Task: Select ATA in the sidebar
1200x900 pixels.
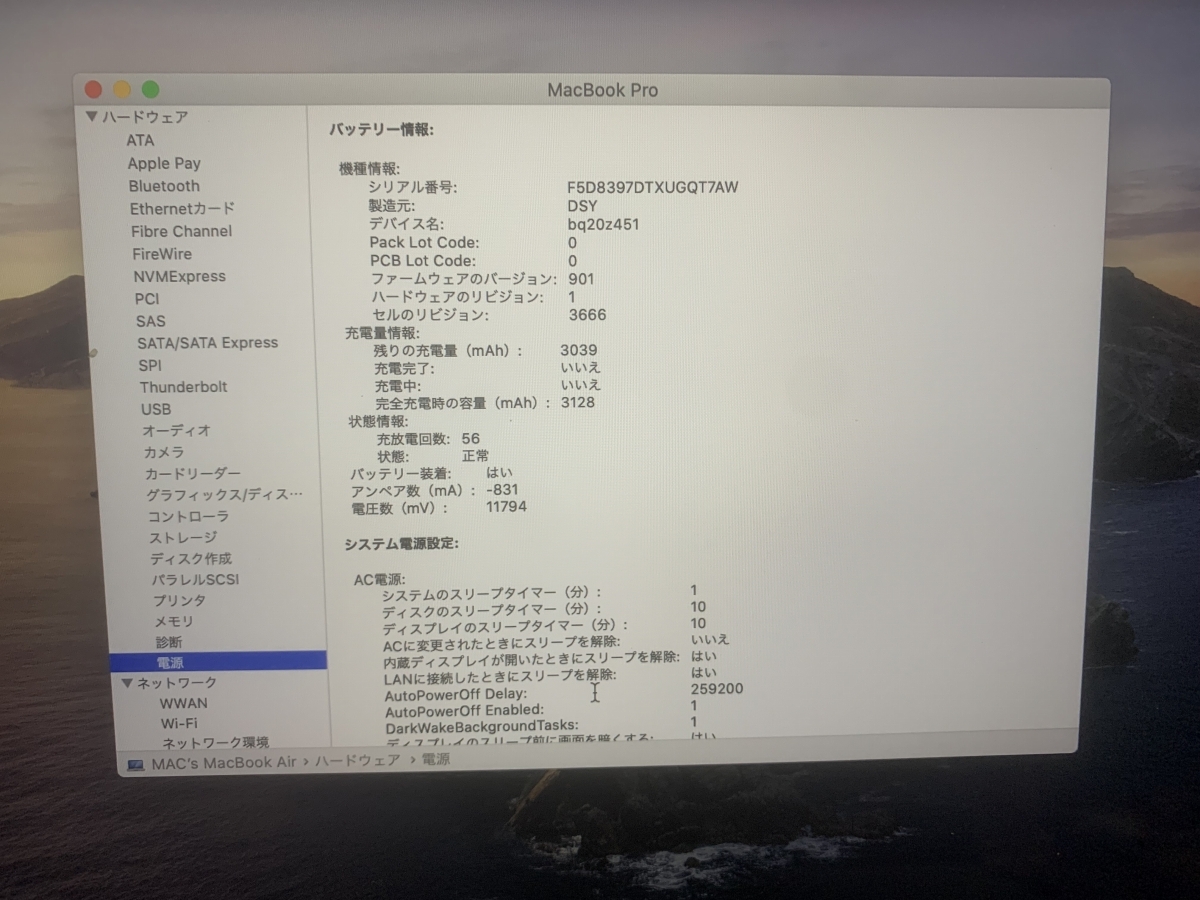Action: (140, 140)
